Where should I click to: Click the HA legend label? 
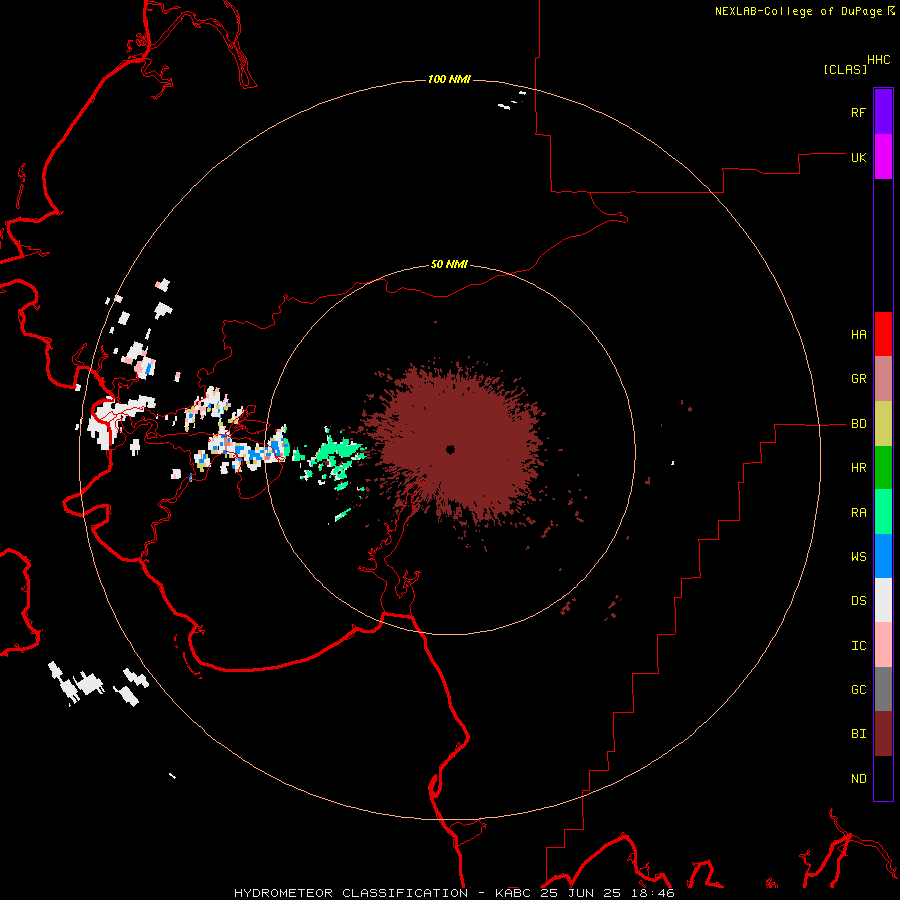click(x=858, y=334)
